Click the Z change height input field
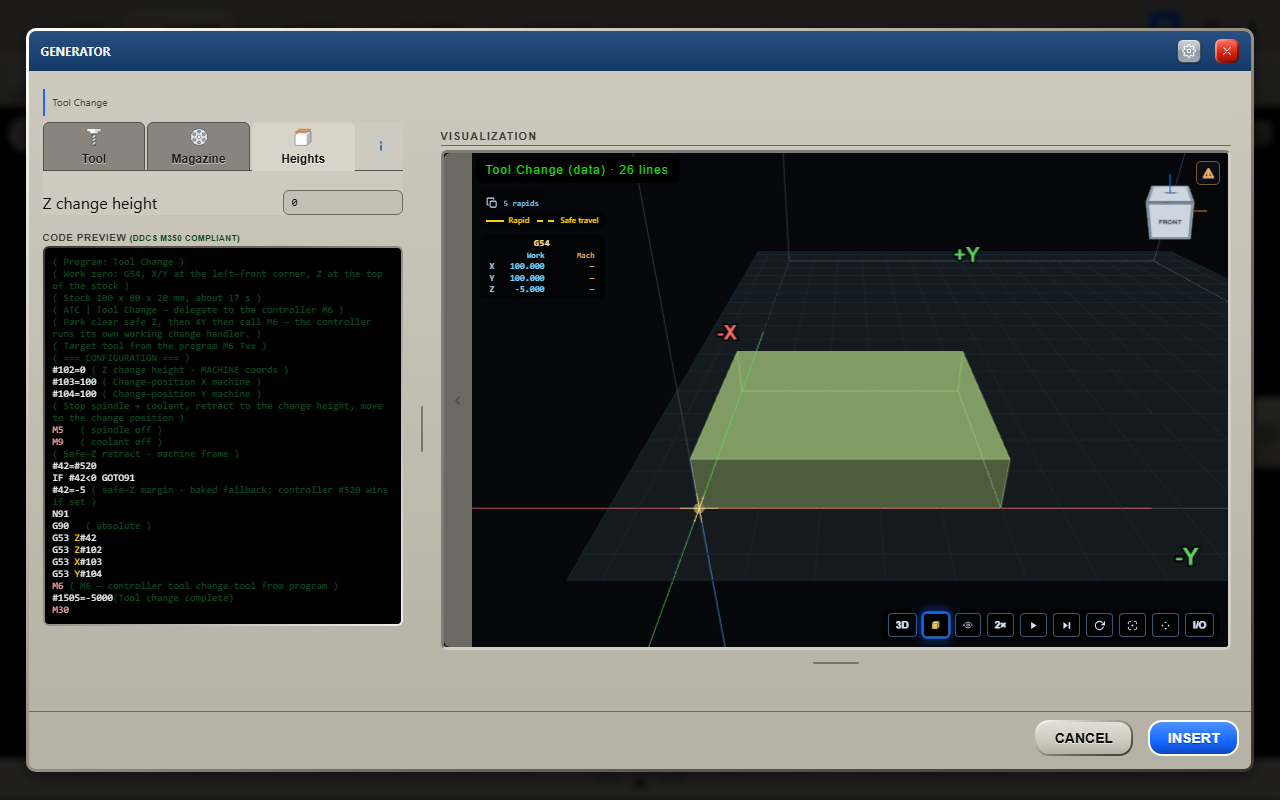The width and height of the screenshot is (1280, 800). point(343,203)
